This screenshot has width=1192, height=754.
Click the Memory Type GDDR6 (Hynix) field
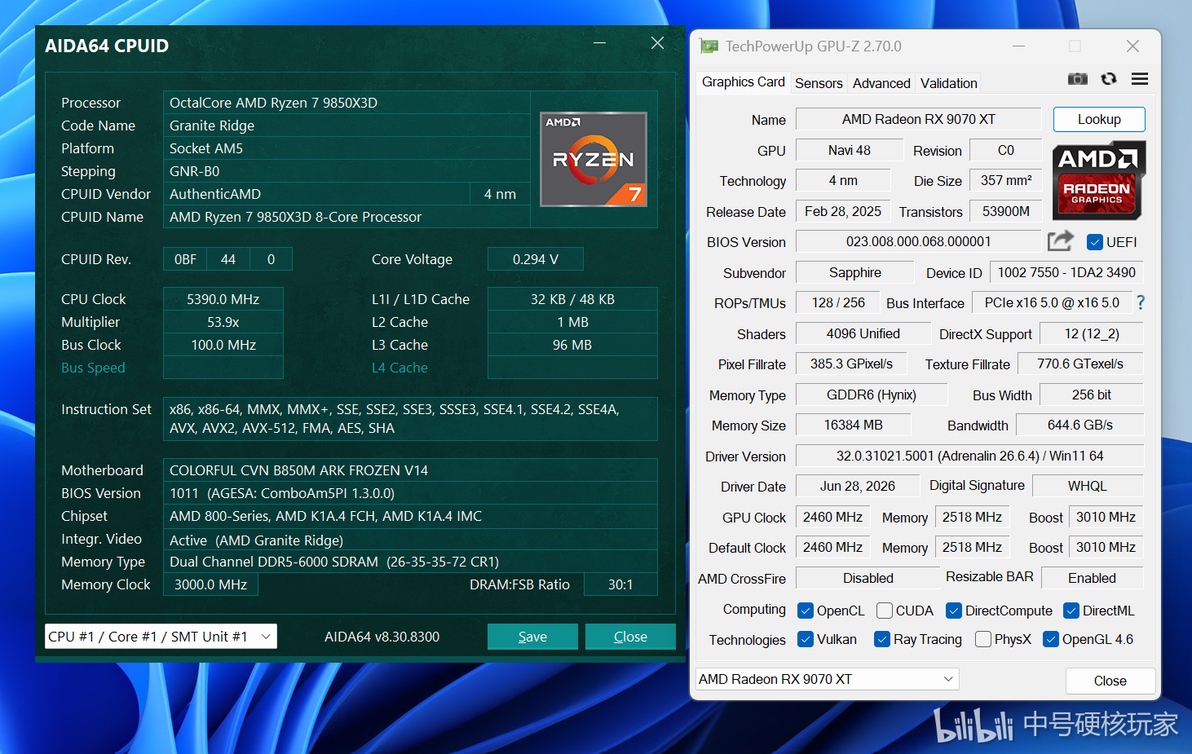pyautogui.click(x=871, y=394)
